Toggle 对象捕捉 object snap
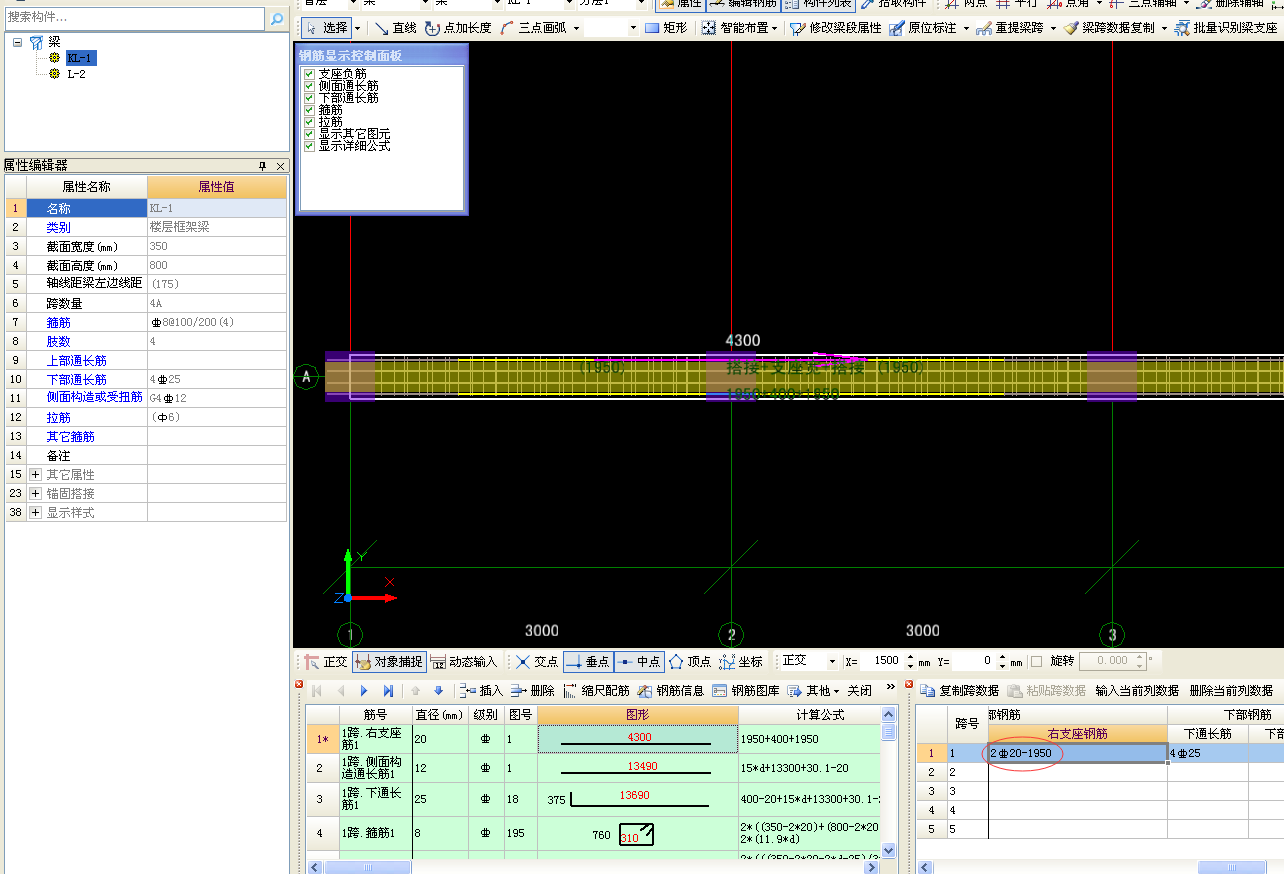1284x874 pixels. coord(390,662)
